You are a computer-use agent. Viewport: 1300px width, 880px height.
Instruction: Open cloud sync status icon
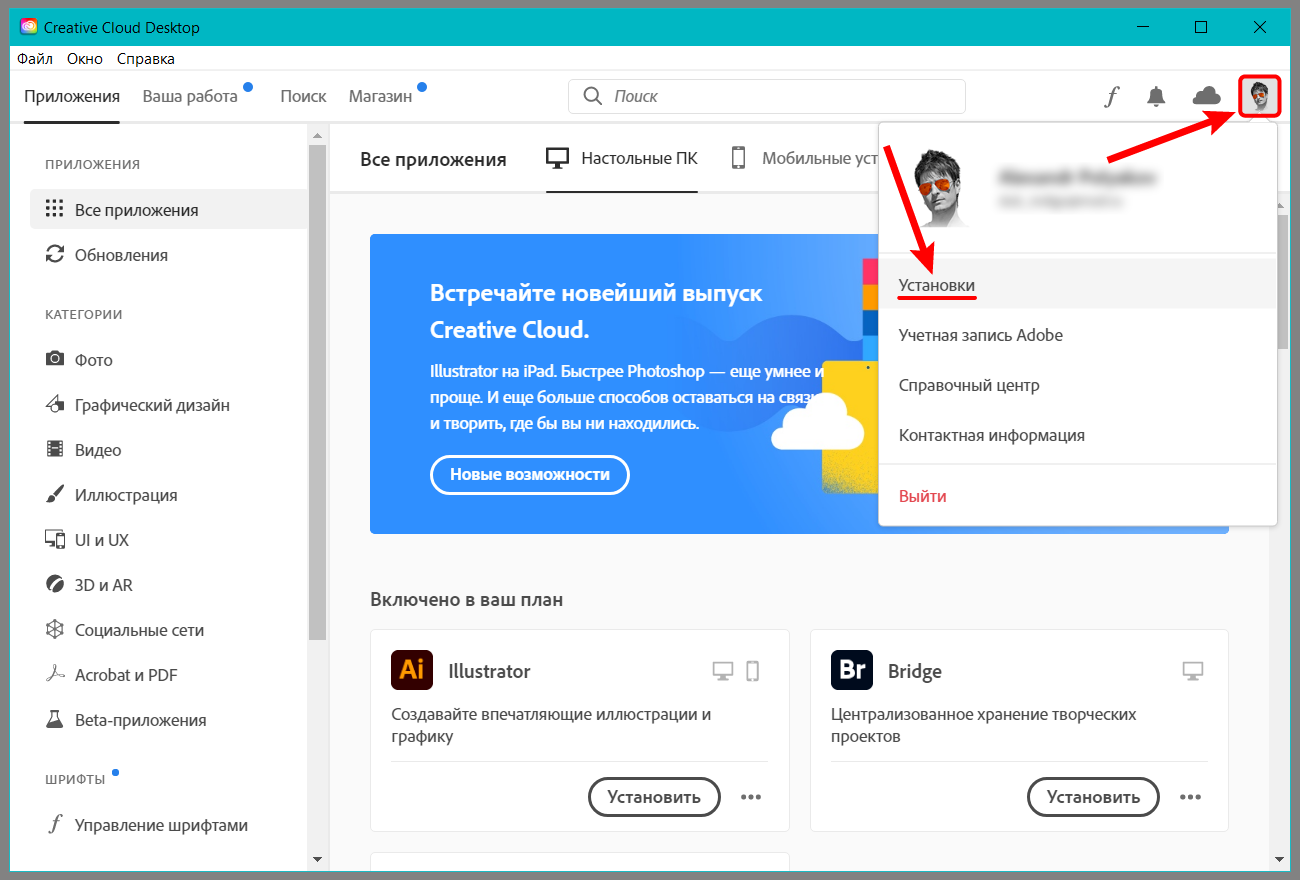[1207, 96]
